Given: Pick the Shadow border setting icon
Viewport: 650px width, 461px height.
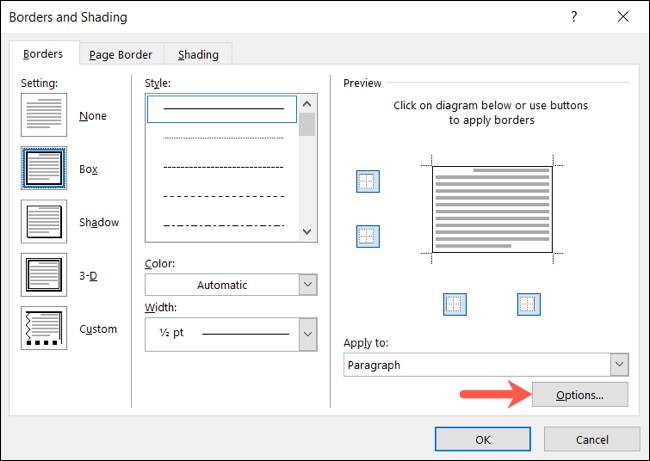Looking at the screenshot, I should [44, 221].
